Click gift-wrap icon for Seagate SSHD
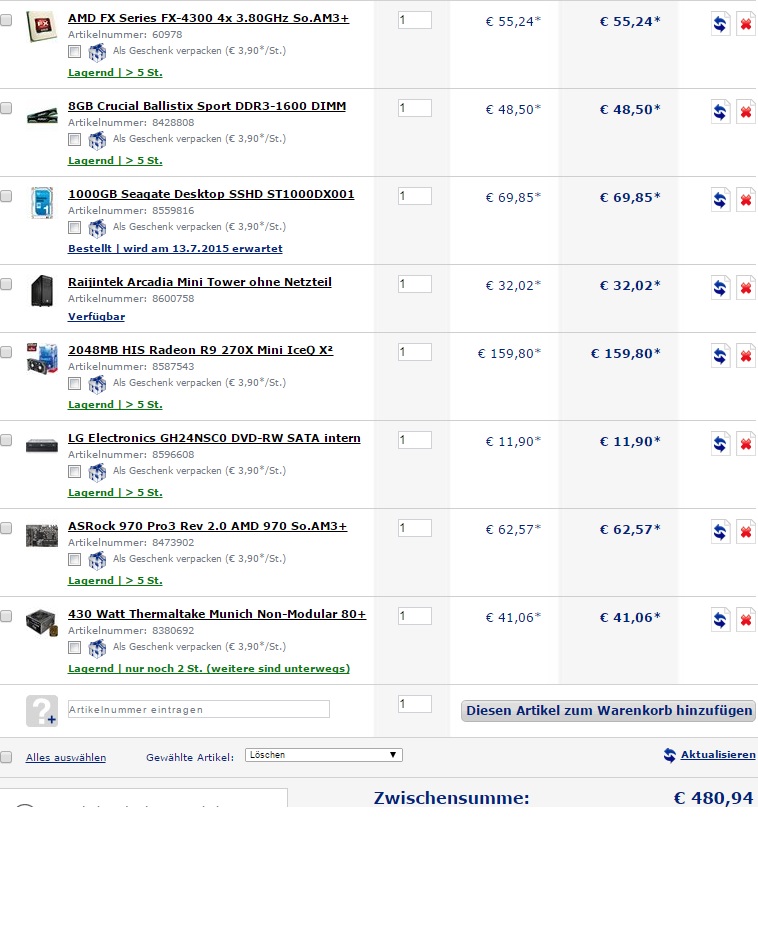The image size is (758, 942). (97, 228)
